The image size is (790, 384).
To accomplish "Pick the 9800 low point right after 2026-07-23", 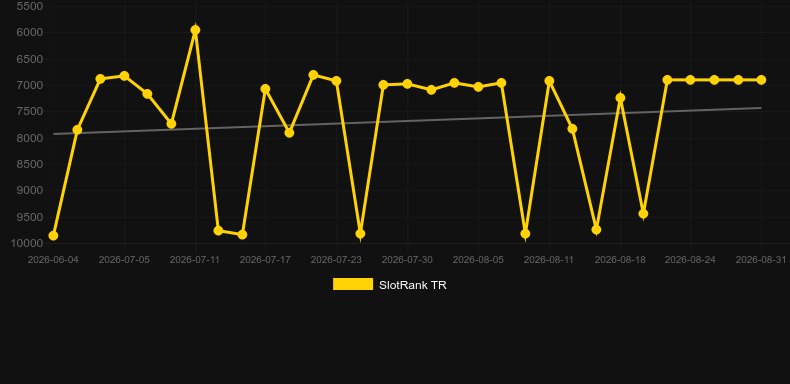I will [x=360, y=234].
